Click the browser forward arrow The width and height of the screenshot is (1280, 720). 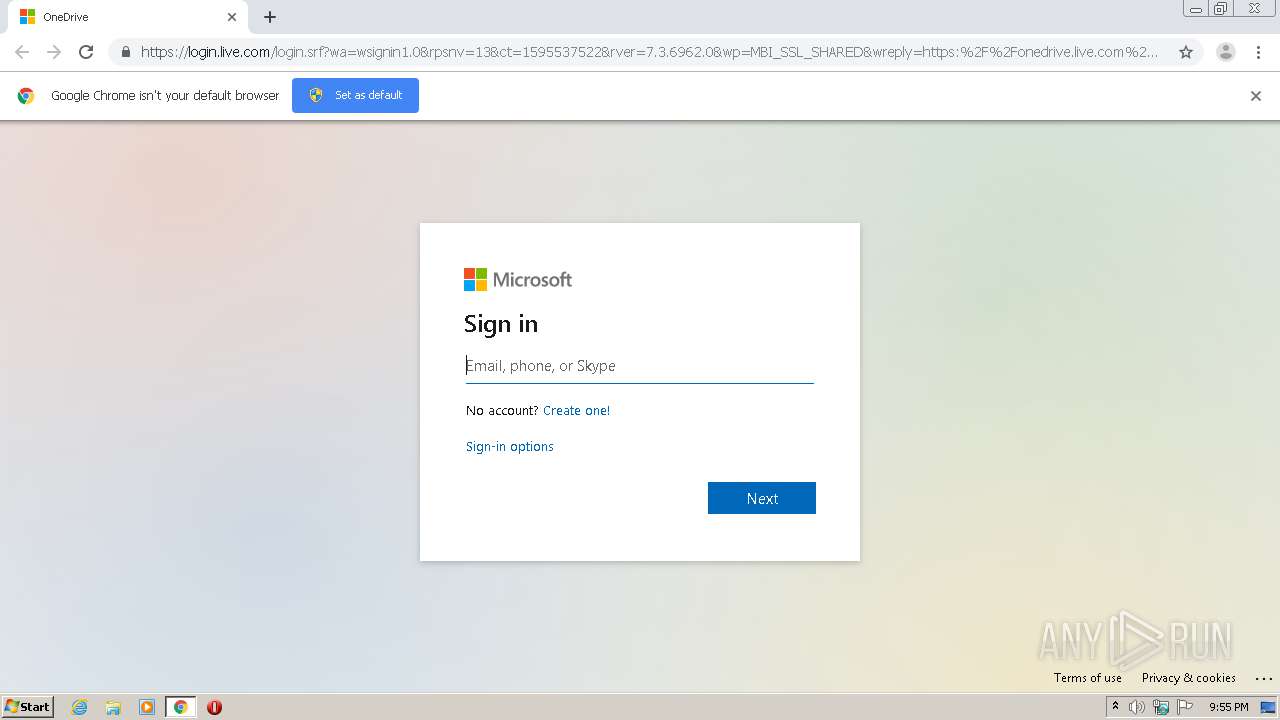[54, 52]
